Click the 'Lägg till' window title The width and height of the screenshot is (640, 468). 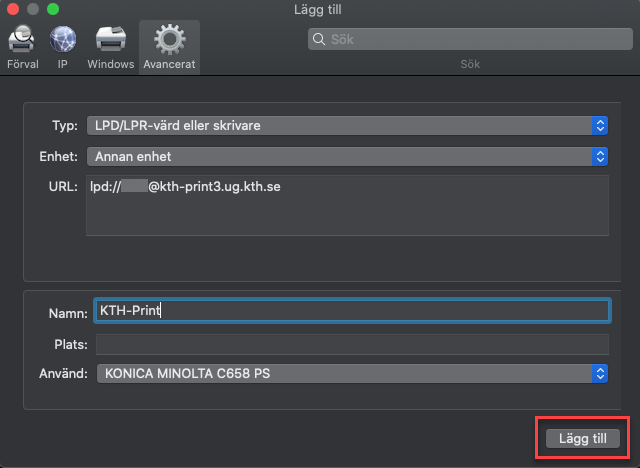(320, 9)
